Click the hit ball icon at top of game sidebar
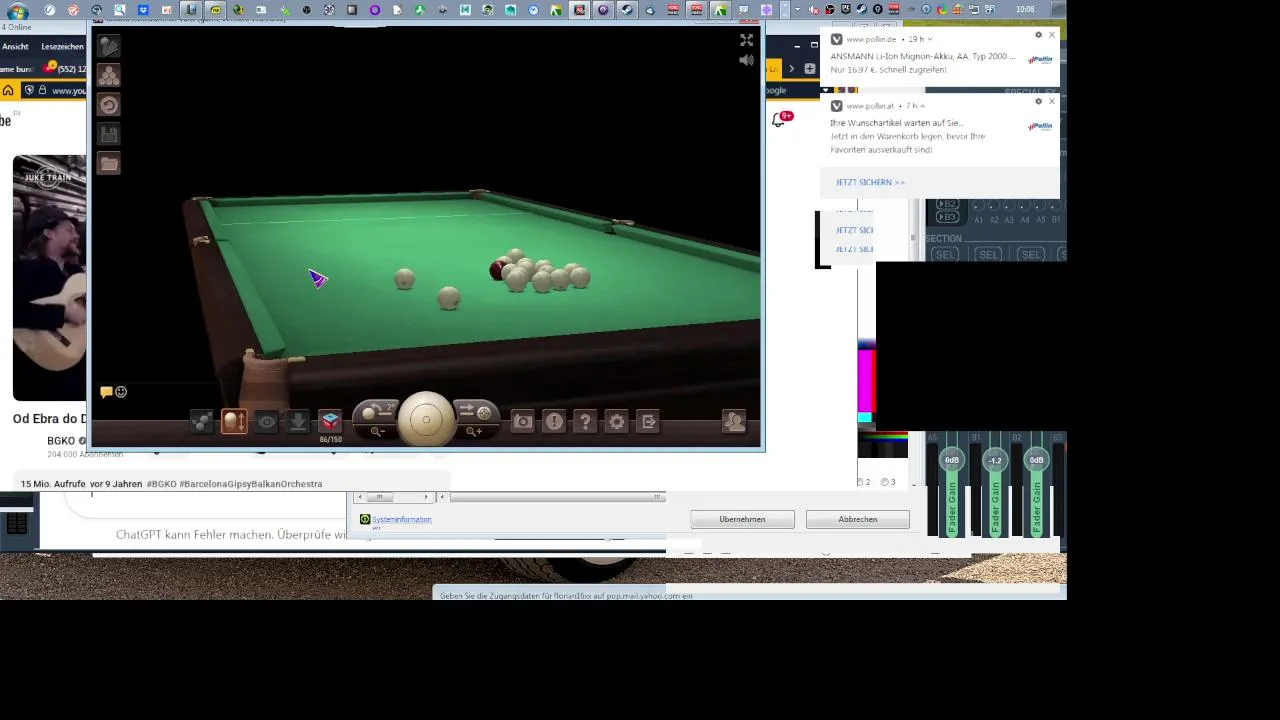The height and width of the screenshot is (720, 1280). click(x=108, y=46)
